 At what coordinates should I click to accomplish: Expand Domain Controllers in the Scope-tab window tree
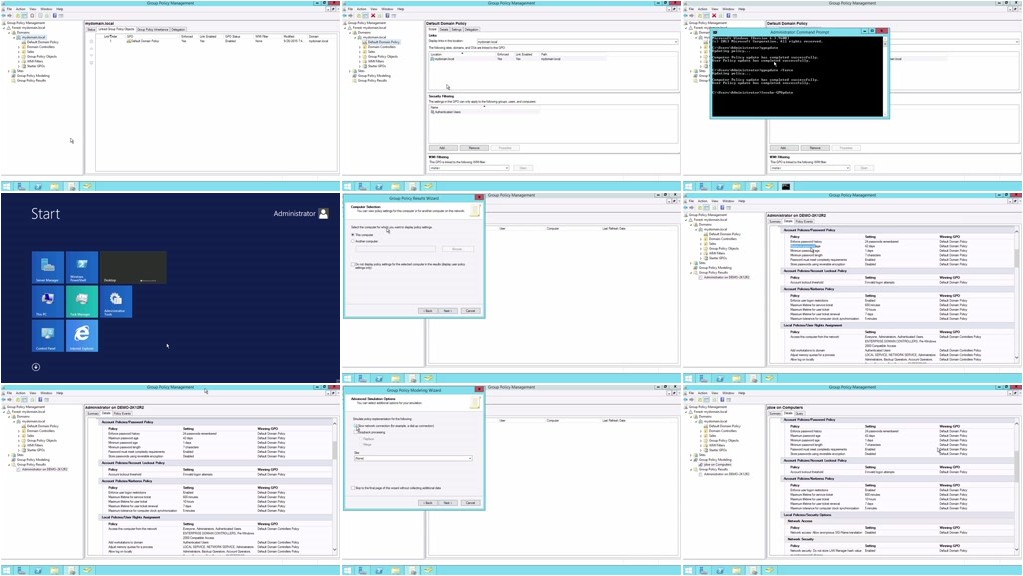[x=359, y=47]
